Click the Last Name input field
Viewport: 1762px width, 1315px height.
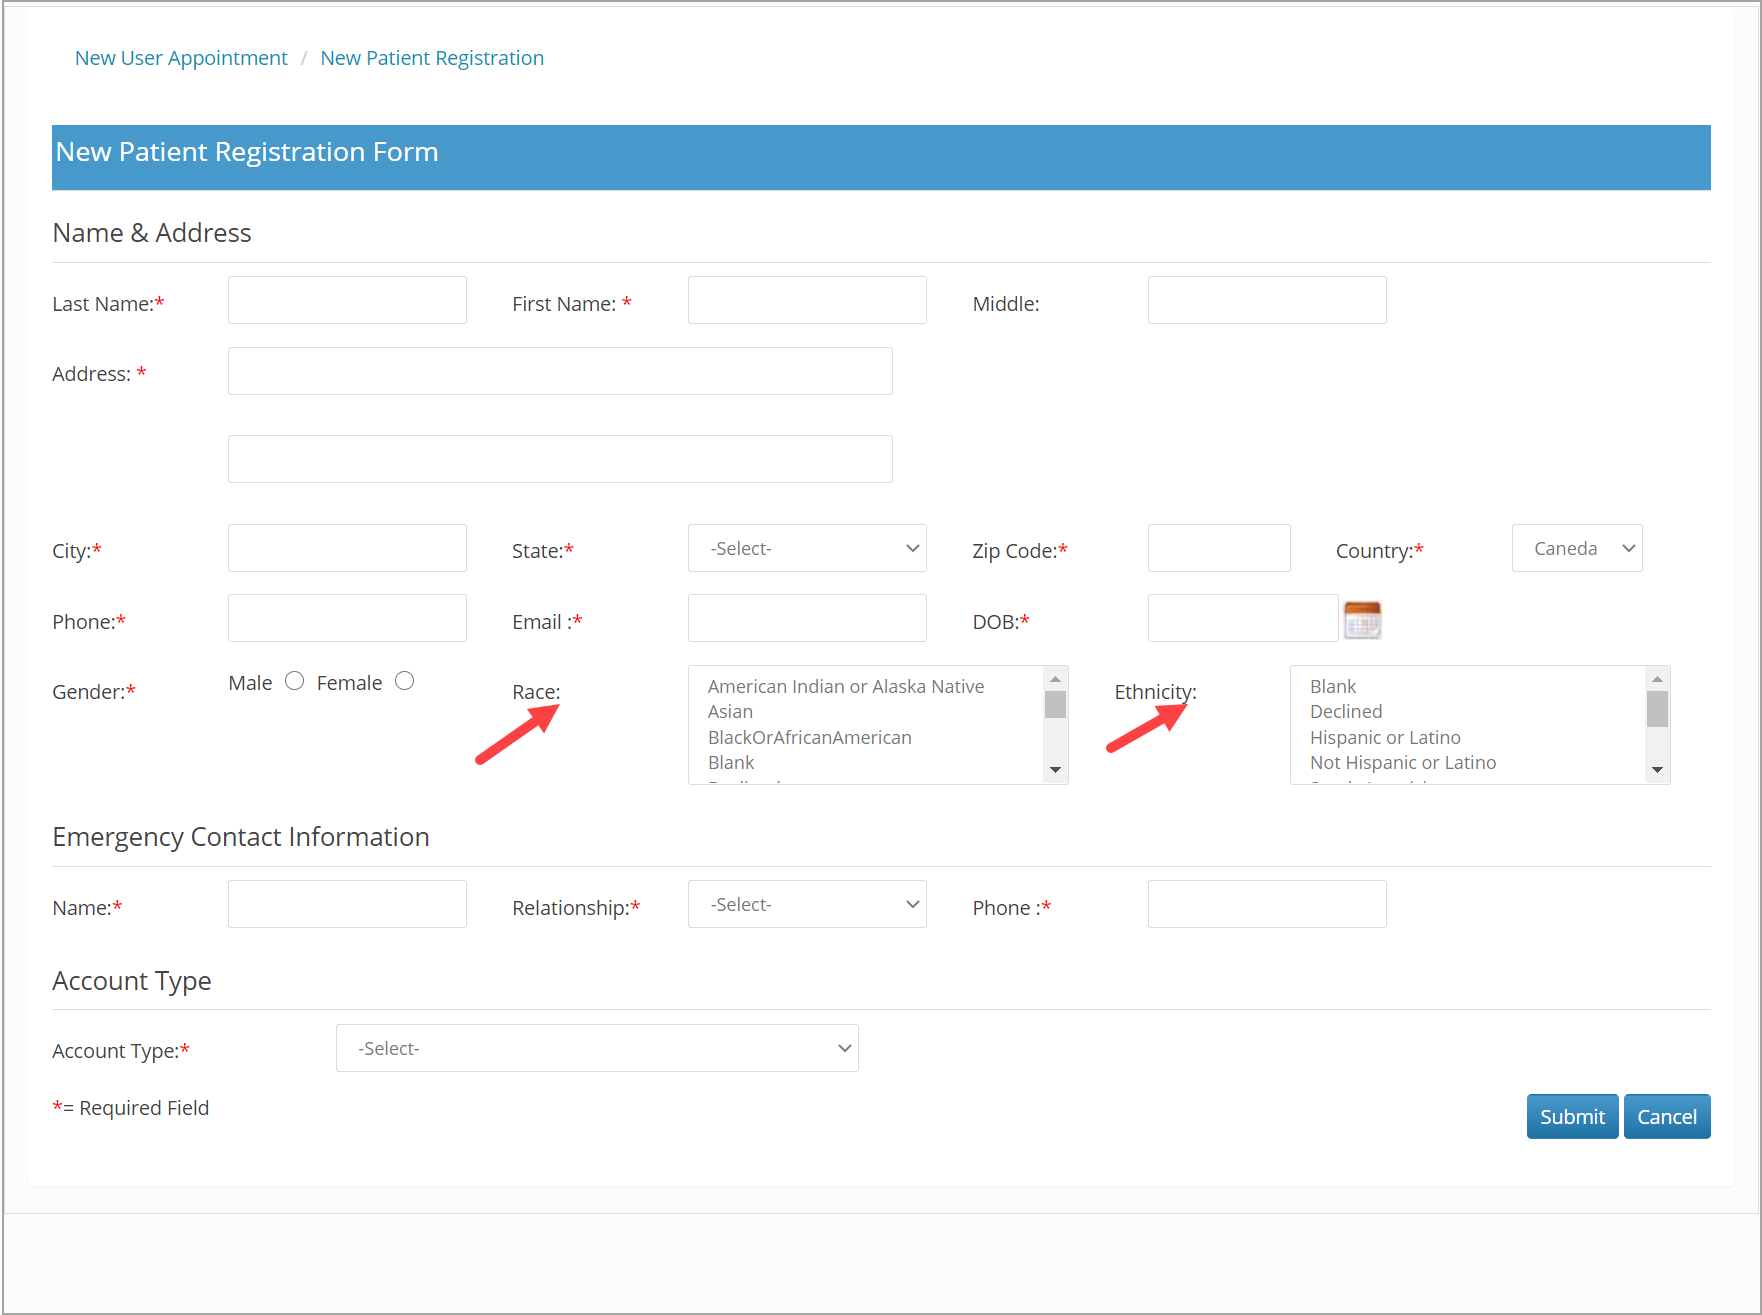347,300
